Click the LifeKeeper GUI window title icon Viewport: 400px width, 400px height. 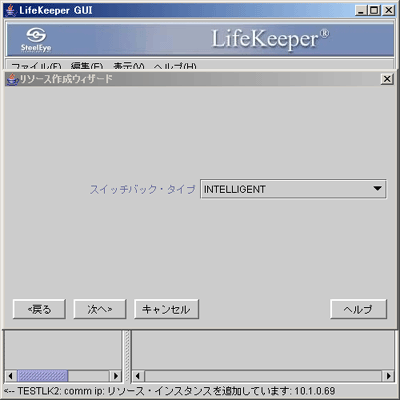pyautogui.click(x=10, y=10)
